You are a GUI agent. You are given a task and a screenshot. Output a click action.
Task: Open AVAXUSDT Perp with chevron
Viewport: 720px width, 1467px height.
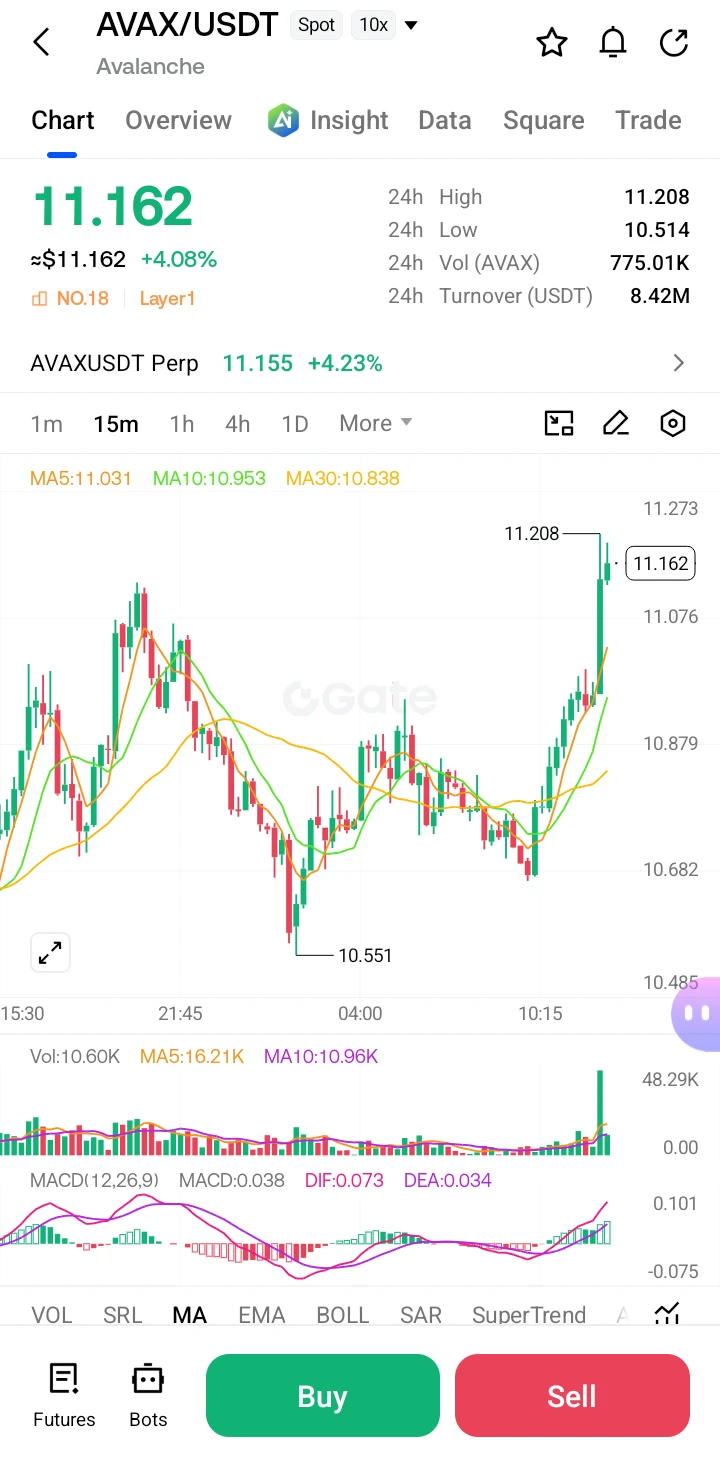679,363
